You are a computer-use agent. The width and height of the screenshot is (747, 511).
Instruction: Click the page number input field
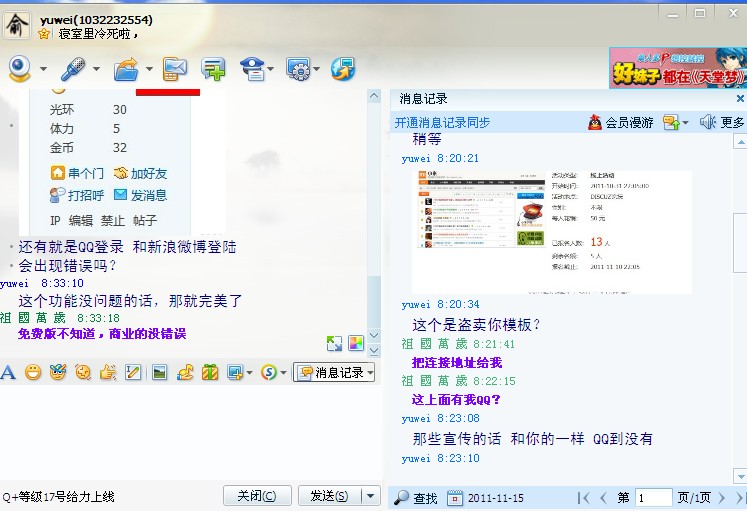[654, 498]
